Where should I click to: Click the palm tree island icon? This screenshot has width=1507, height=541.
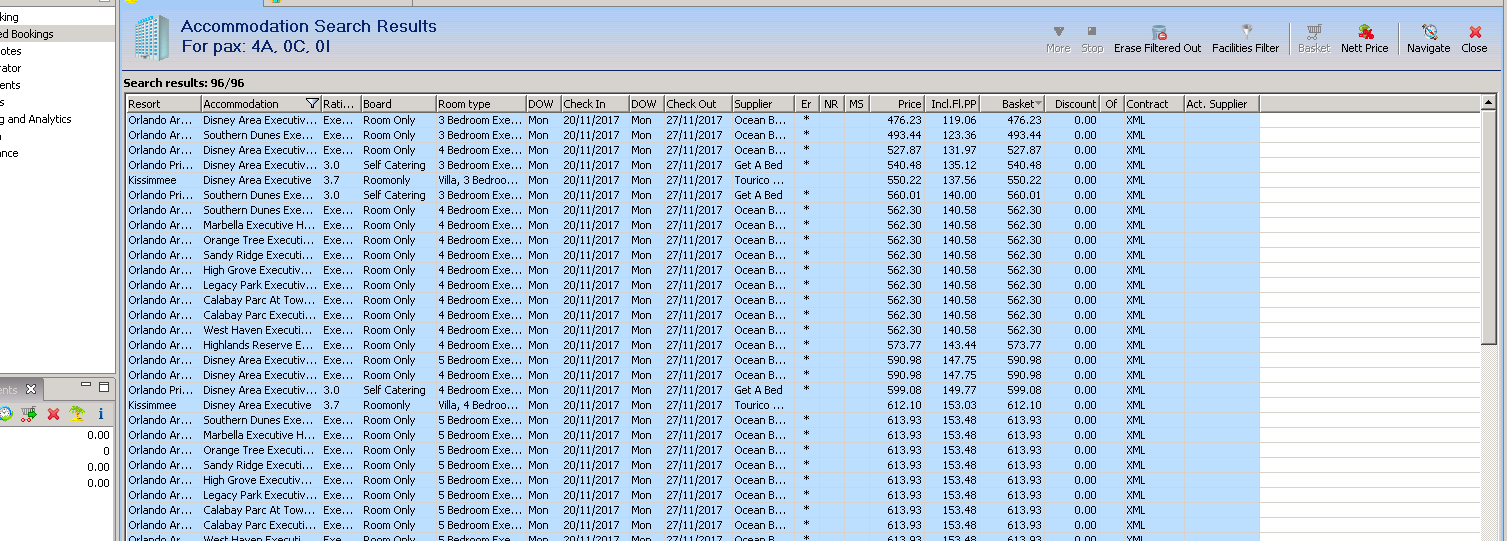pos(77,413)
